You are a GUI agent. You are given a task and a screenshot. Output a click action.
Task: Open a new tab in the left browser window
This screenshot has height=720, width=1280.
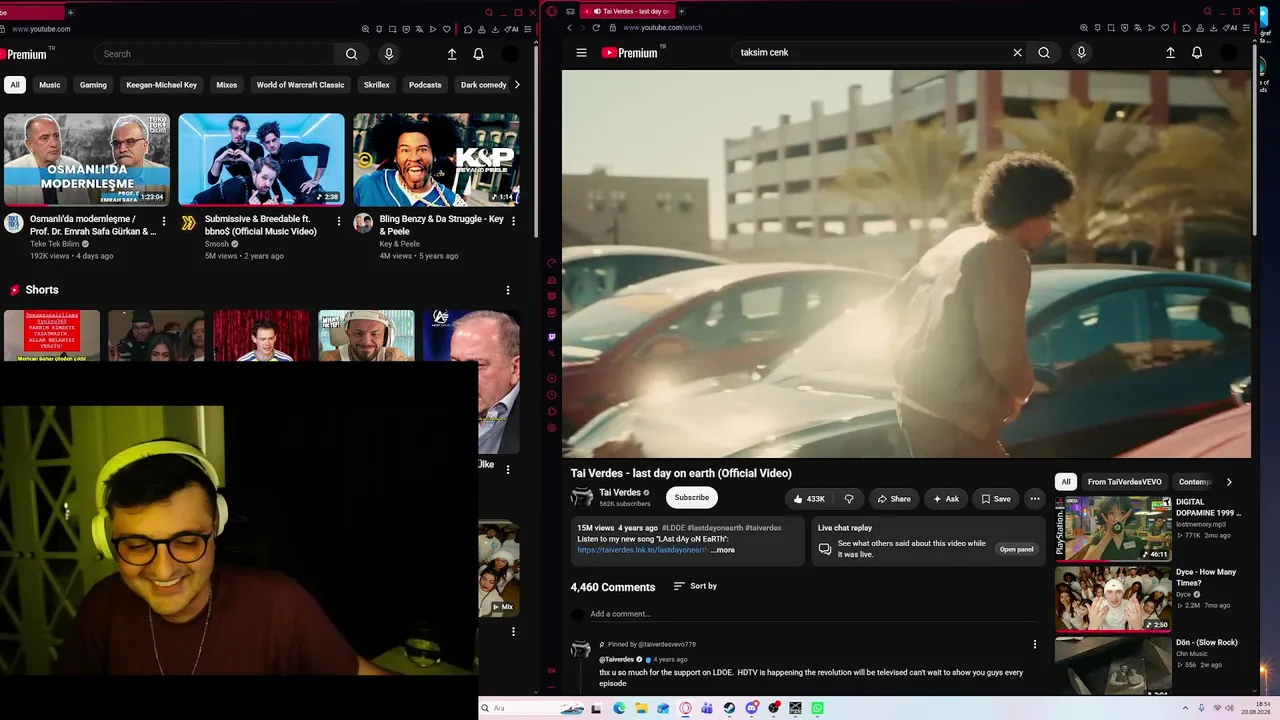[70, 12]
